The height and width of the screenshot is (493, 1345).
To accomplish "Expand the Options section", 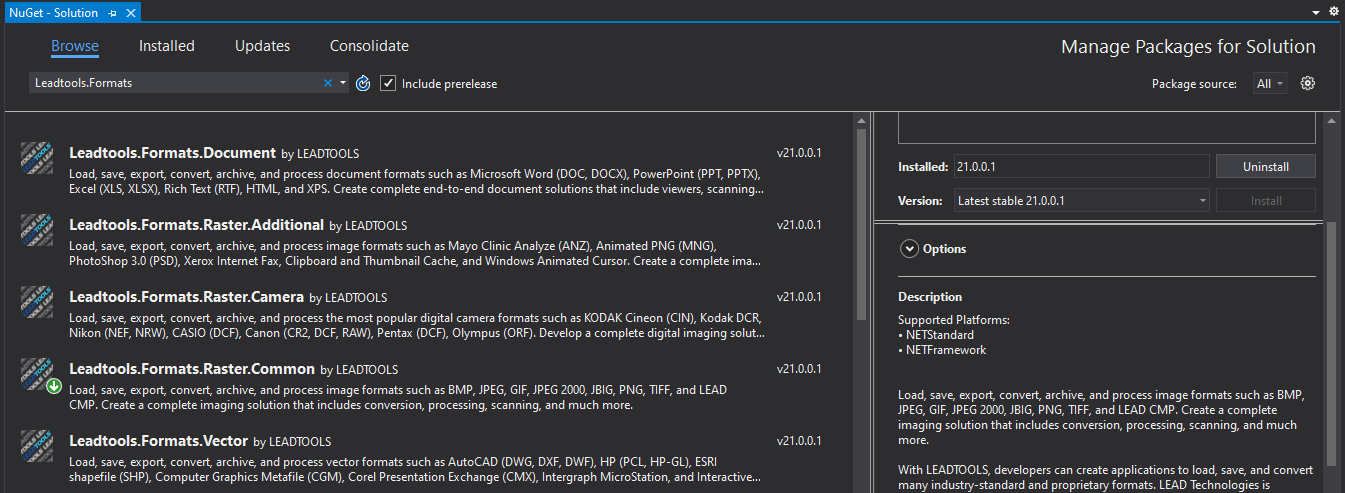I will [x=909, y=249].
